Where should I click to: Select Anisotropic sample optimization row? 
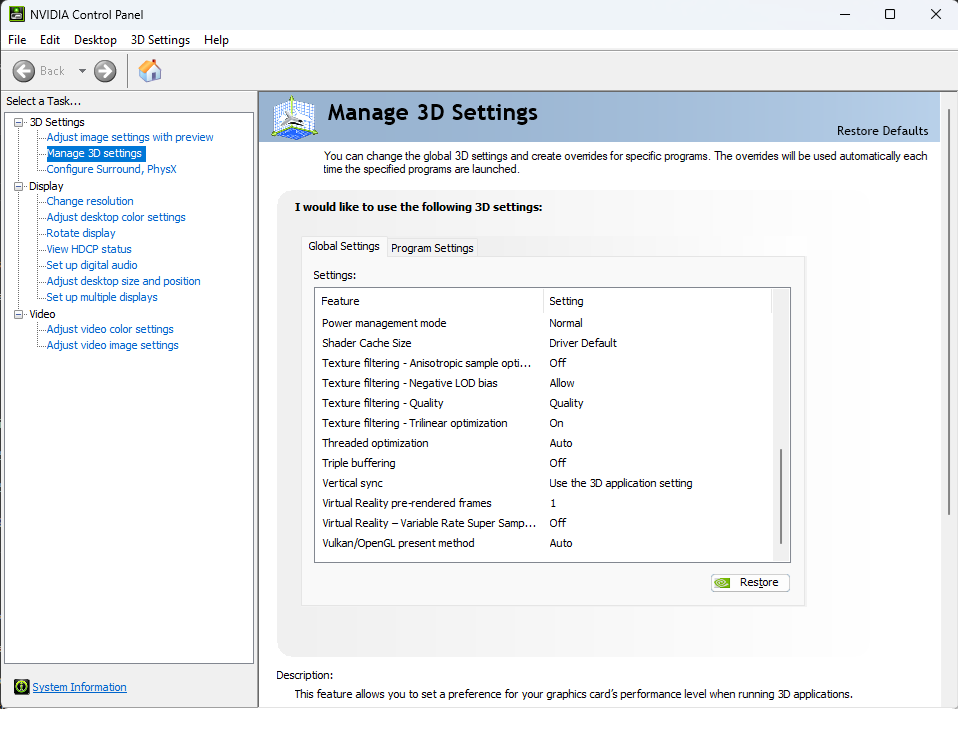coord(544,363)
